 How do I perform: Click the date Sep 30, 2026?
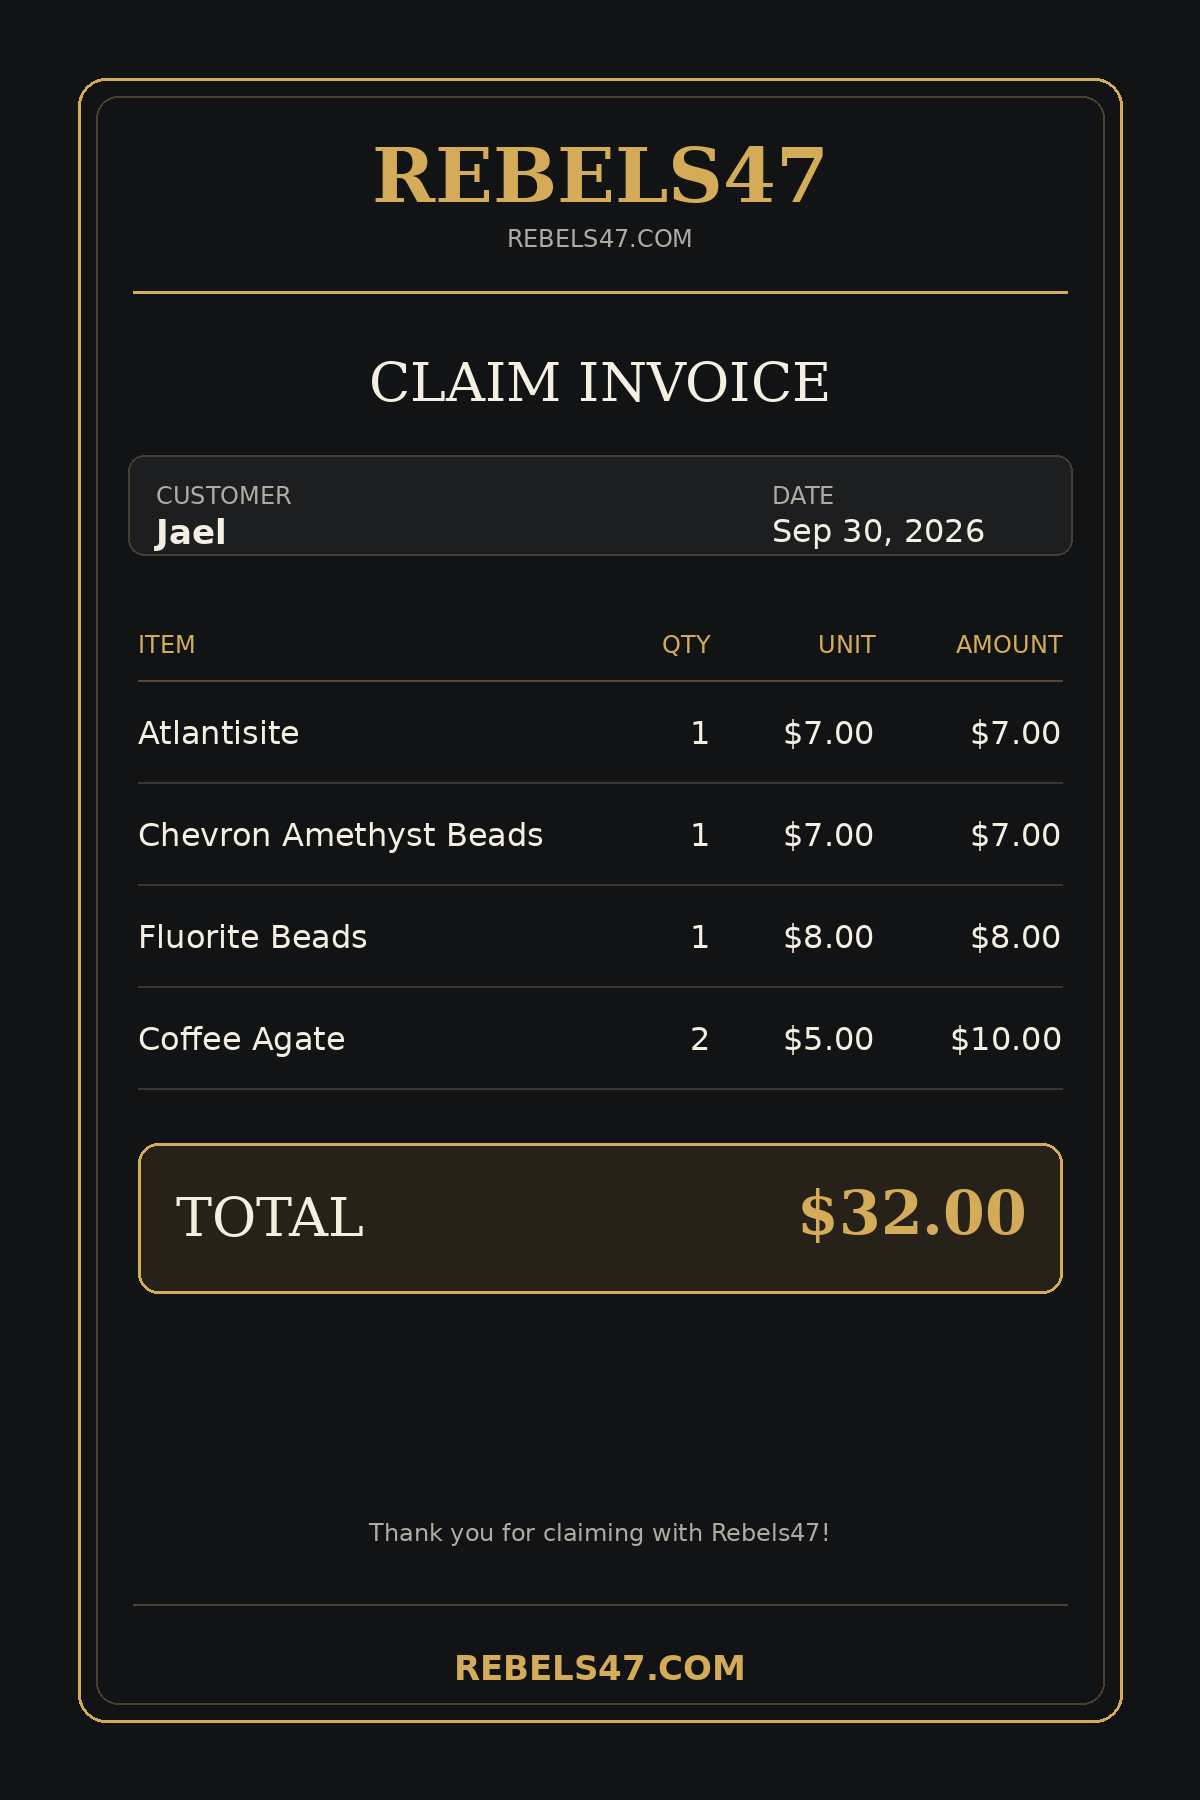click(x=878, y=531)
